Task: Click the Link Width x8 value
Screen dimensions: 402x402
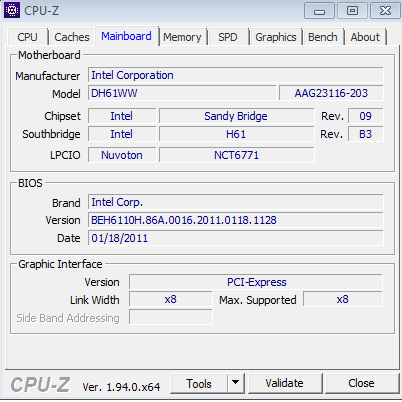Action: [x=171, y=299]
